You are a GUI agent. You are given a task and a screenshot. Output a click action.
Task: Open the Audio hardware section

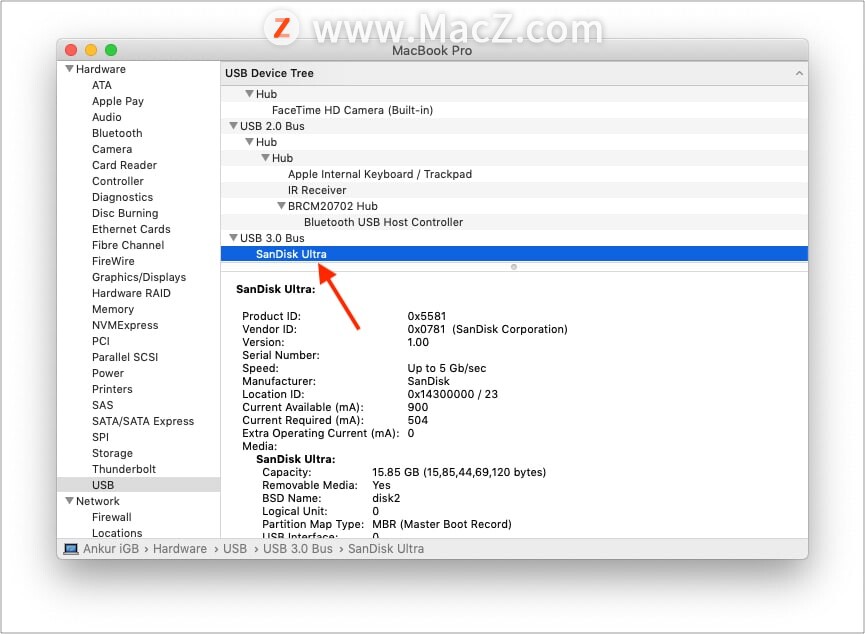[106, 117]
